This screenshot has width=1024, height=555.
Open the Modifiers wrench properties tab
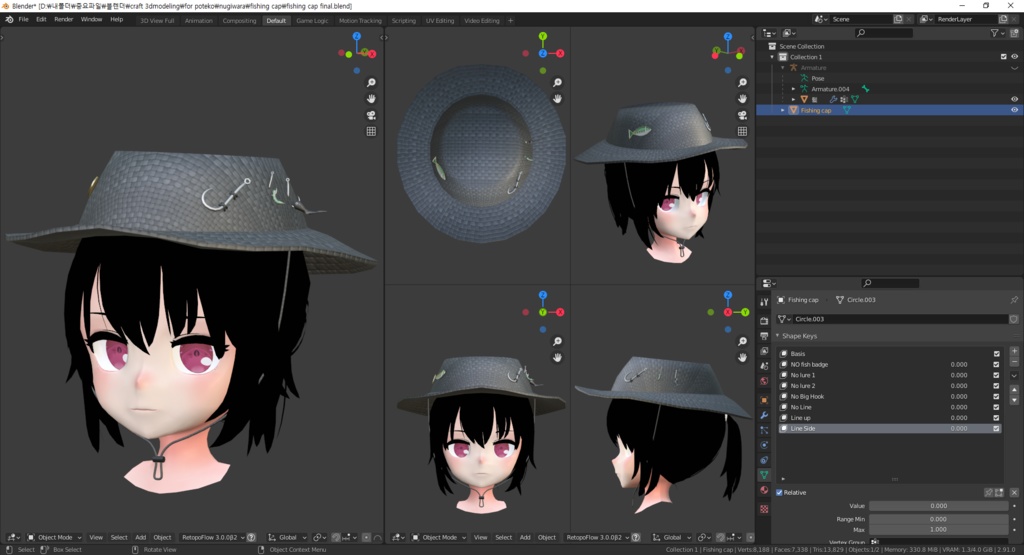(764, 415)
